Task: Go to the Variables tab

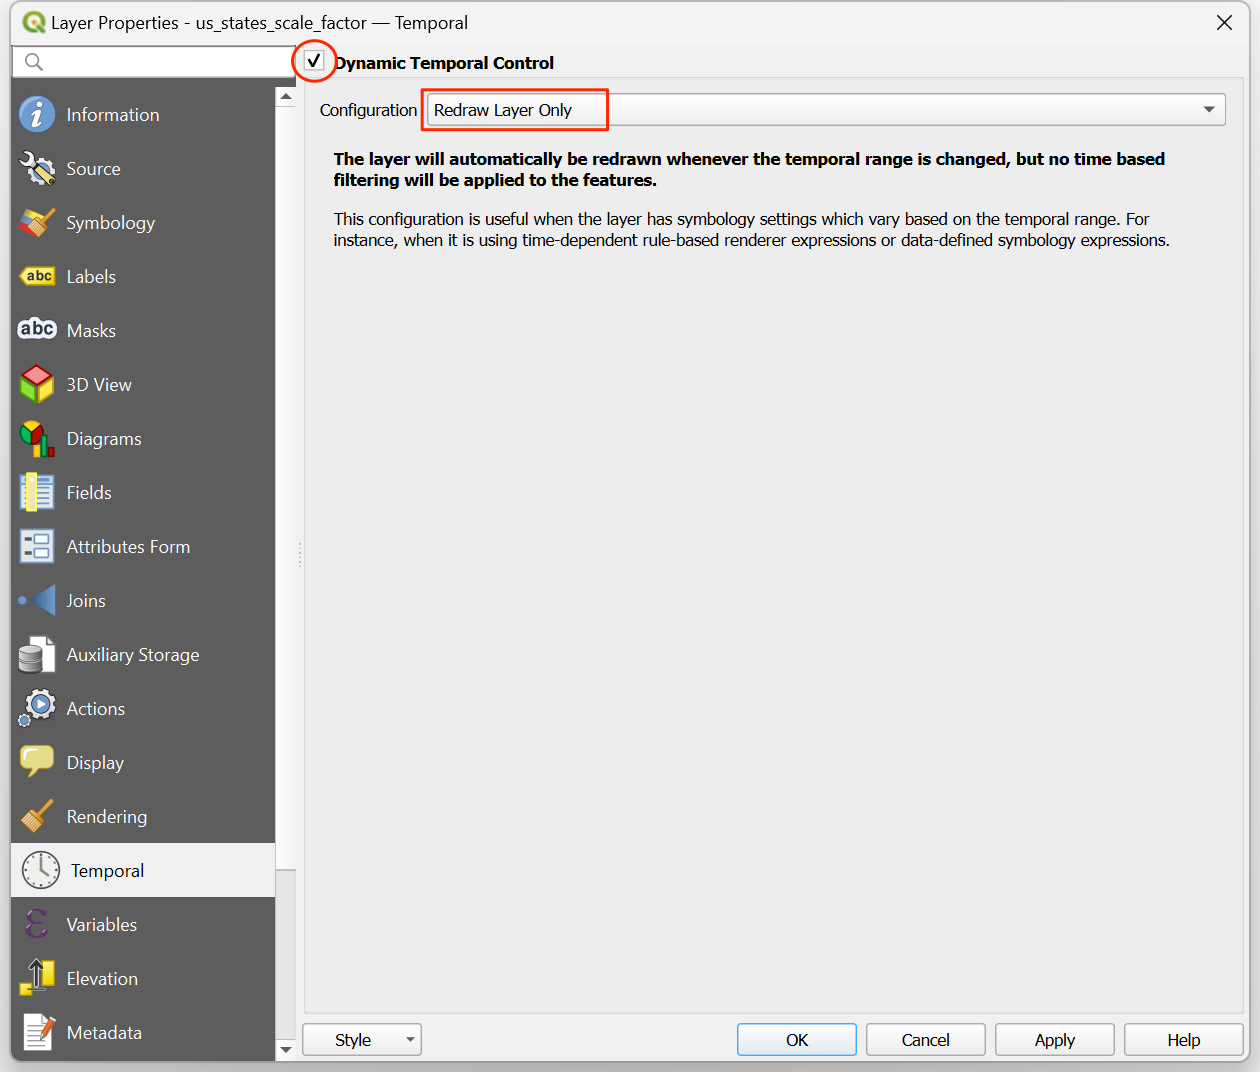Action: coord(101,925)
